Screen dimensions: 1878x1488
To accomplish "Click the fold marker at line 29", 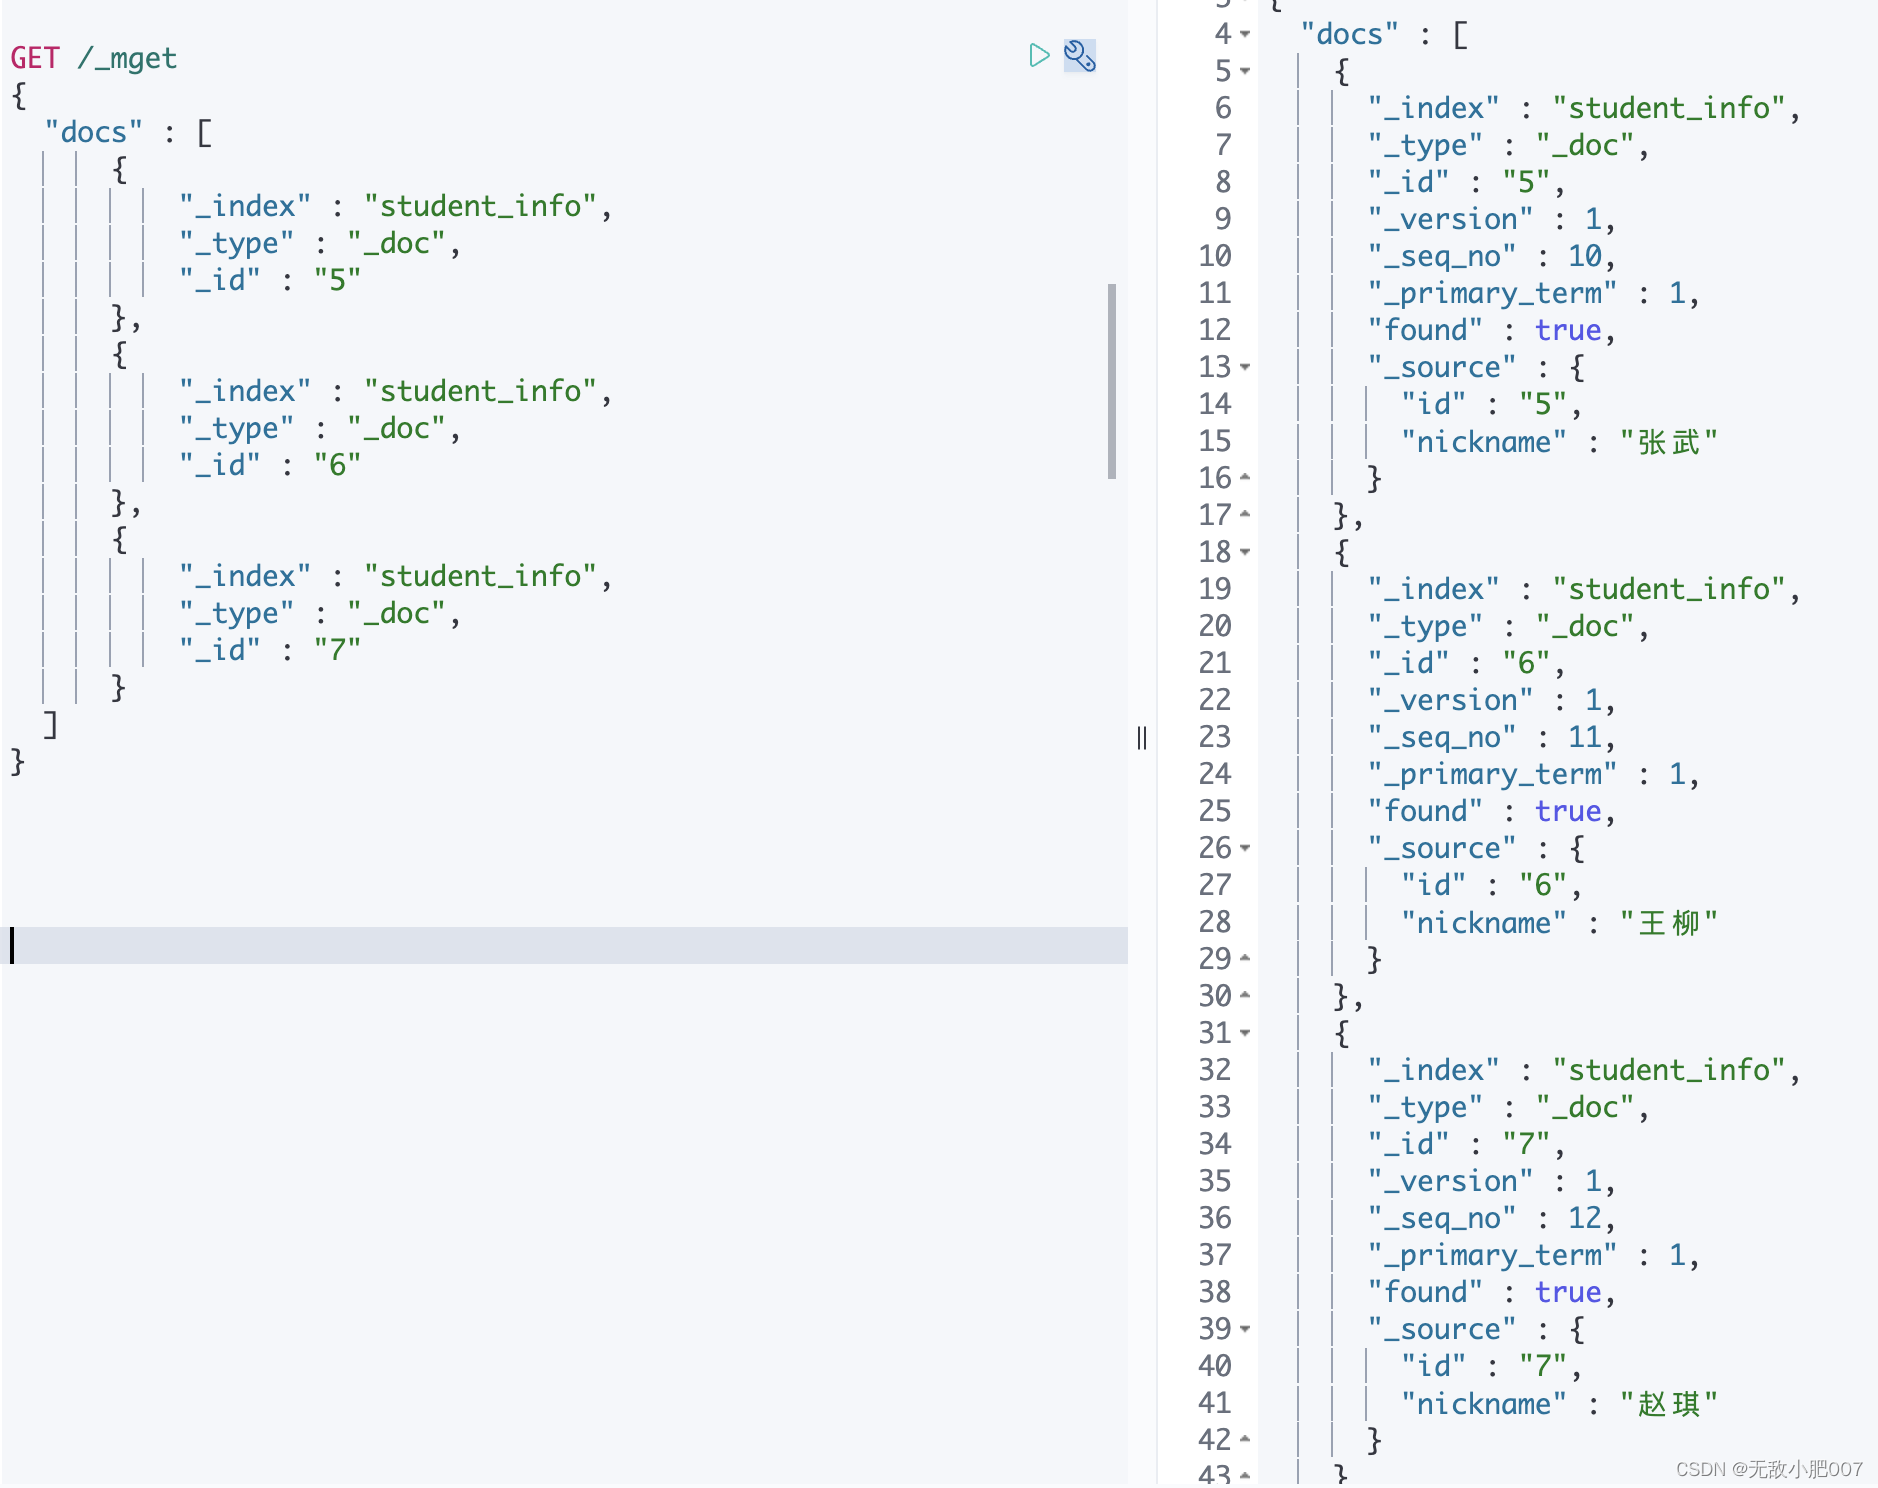I will (x=1245, y=959).
